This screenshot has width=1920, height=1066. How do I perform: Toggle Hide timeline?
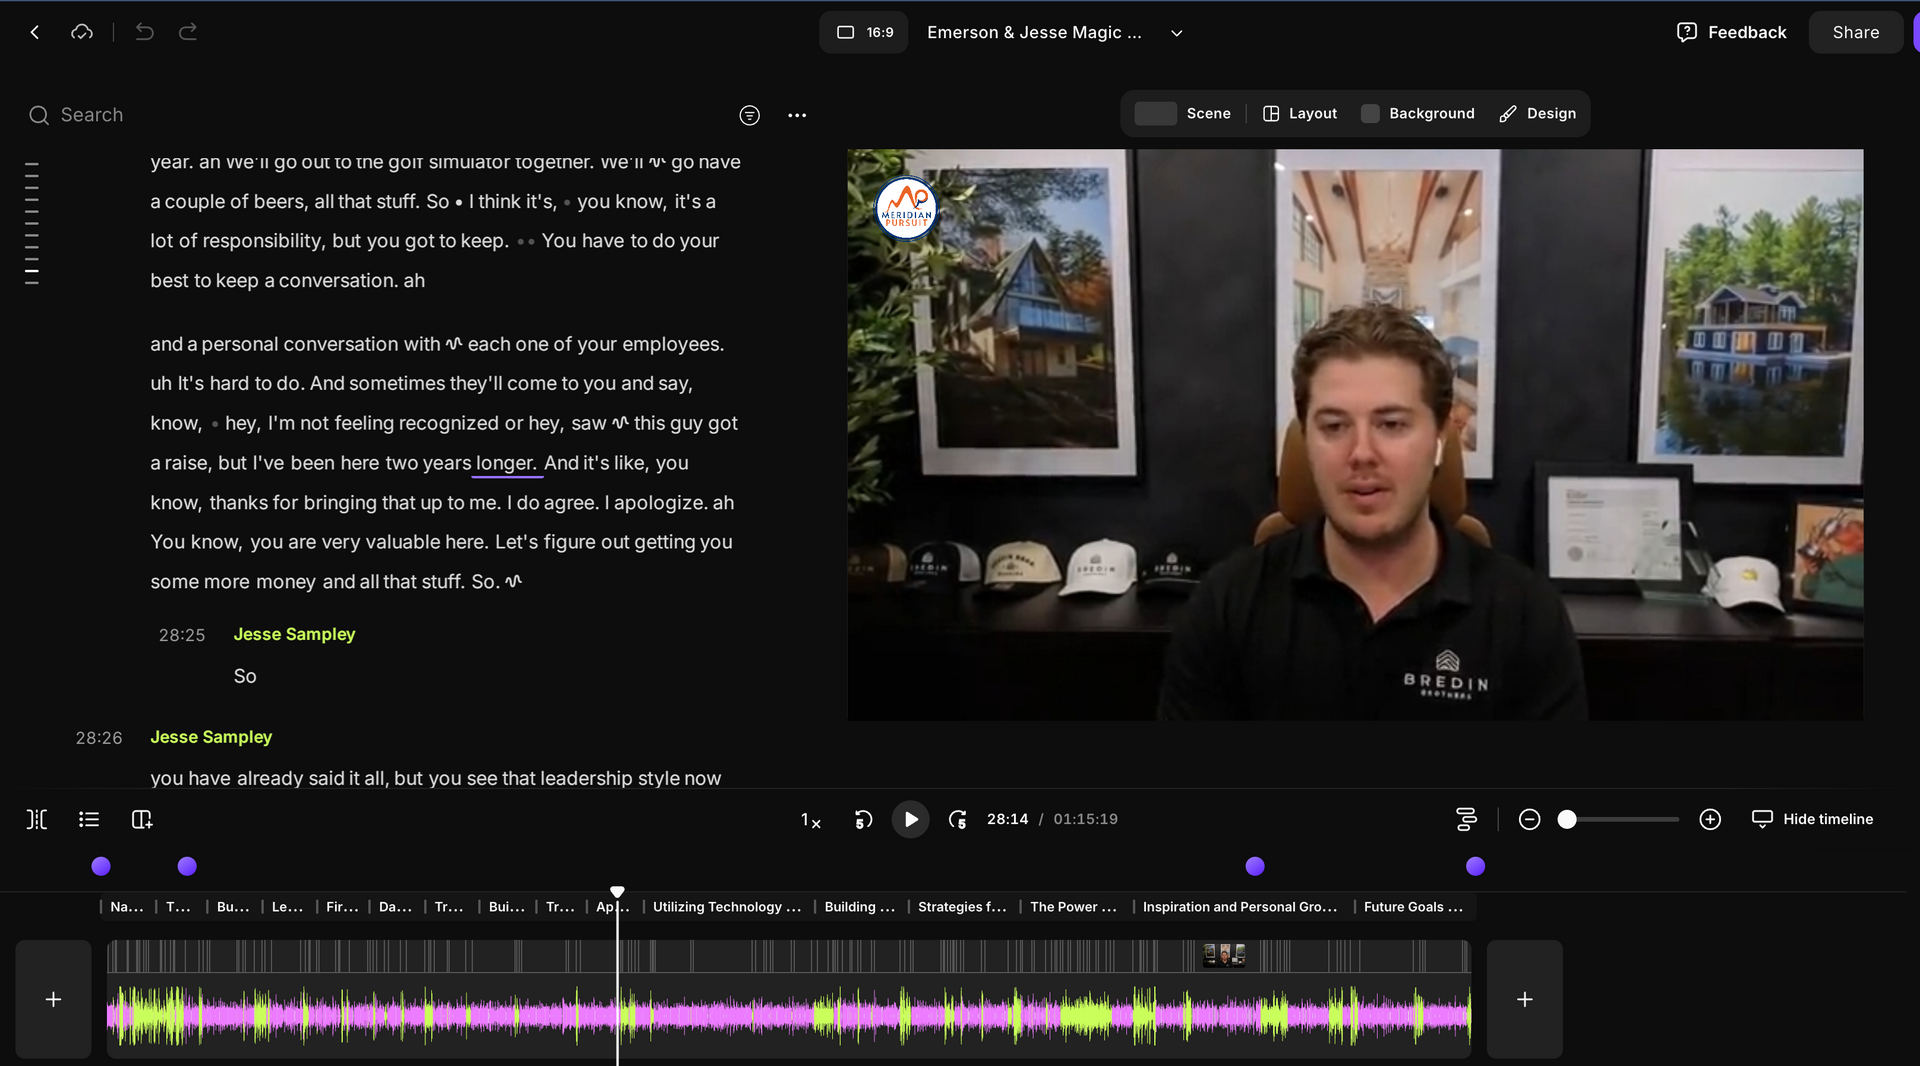click(x=1813, y=819)
